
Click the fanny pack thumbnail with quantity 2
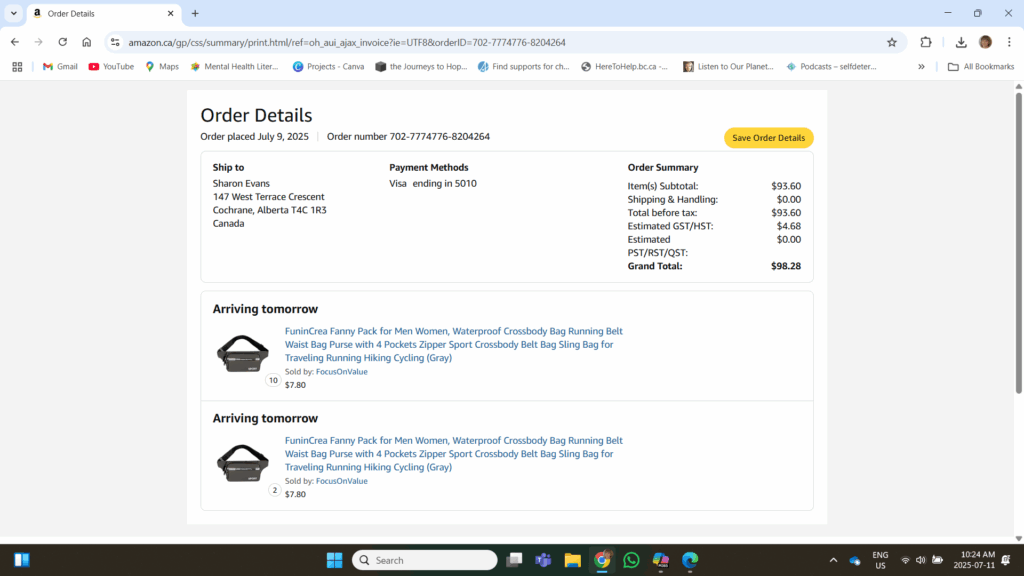242,462
